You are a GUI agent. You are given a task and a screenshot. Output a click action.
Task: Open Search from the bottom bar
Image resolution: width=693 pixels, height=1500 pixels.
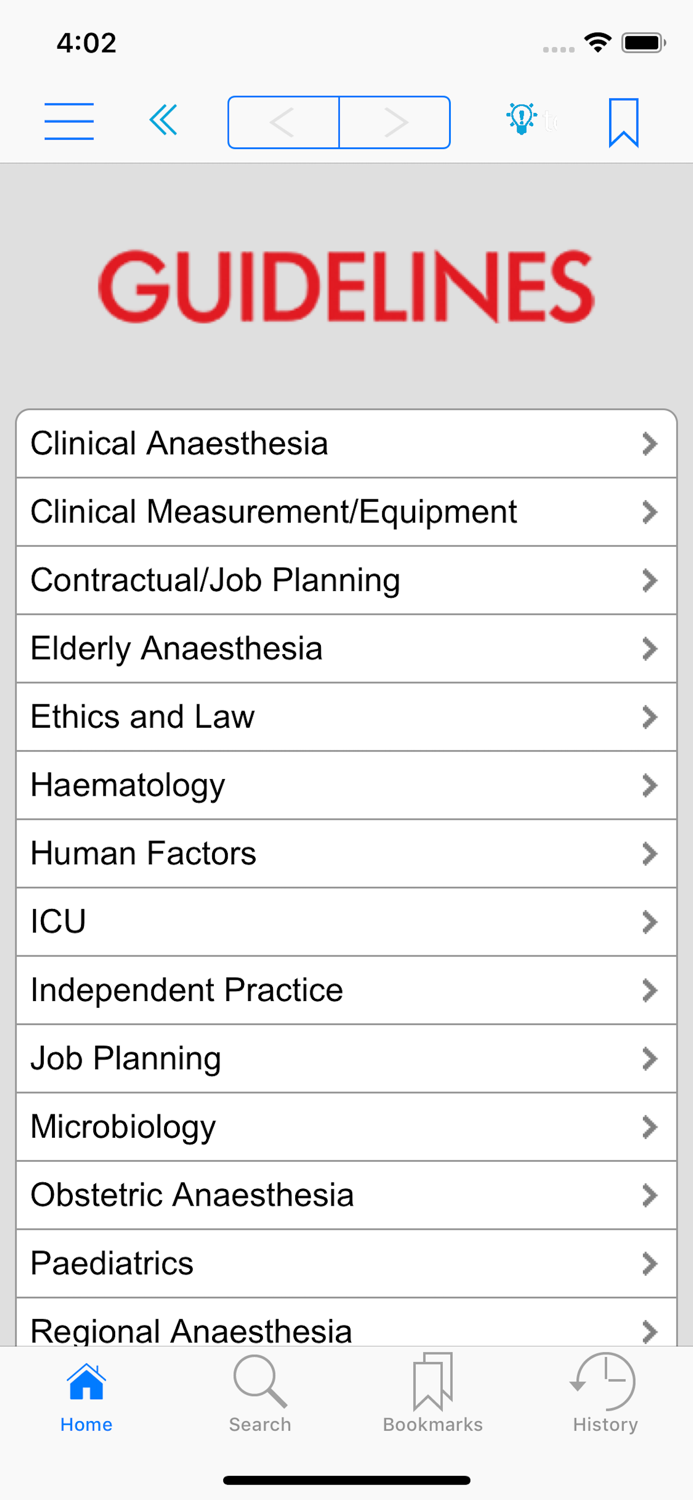tap(259, 1393)
